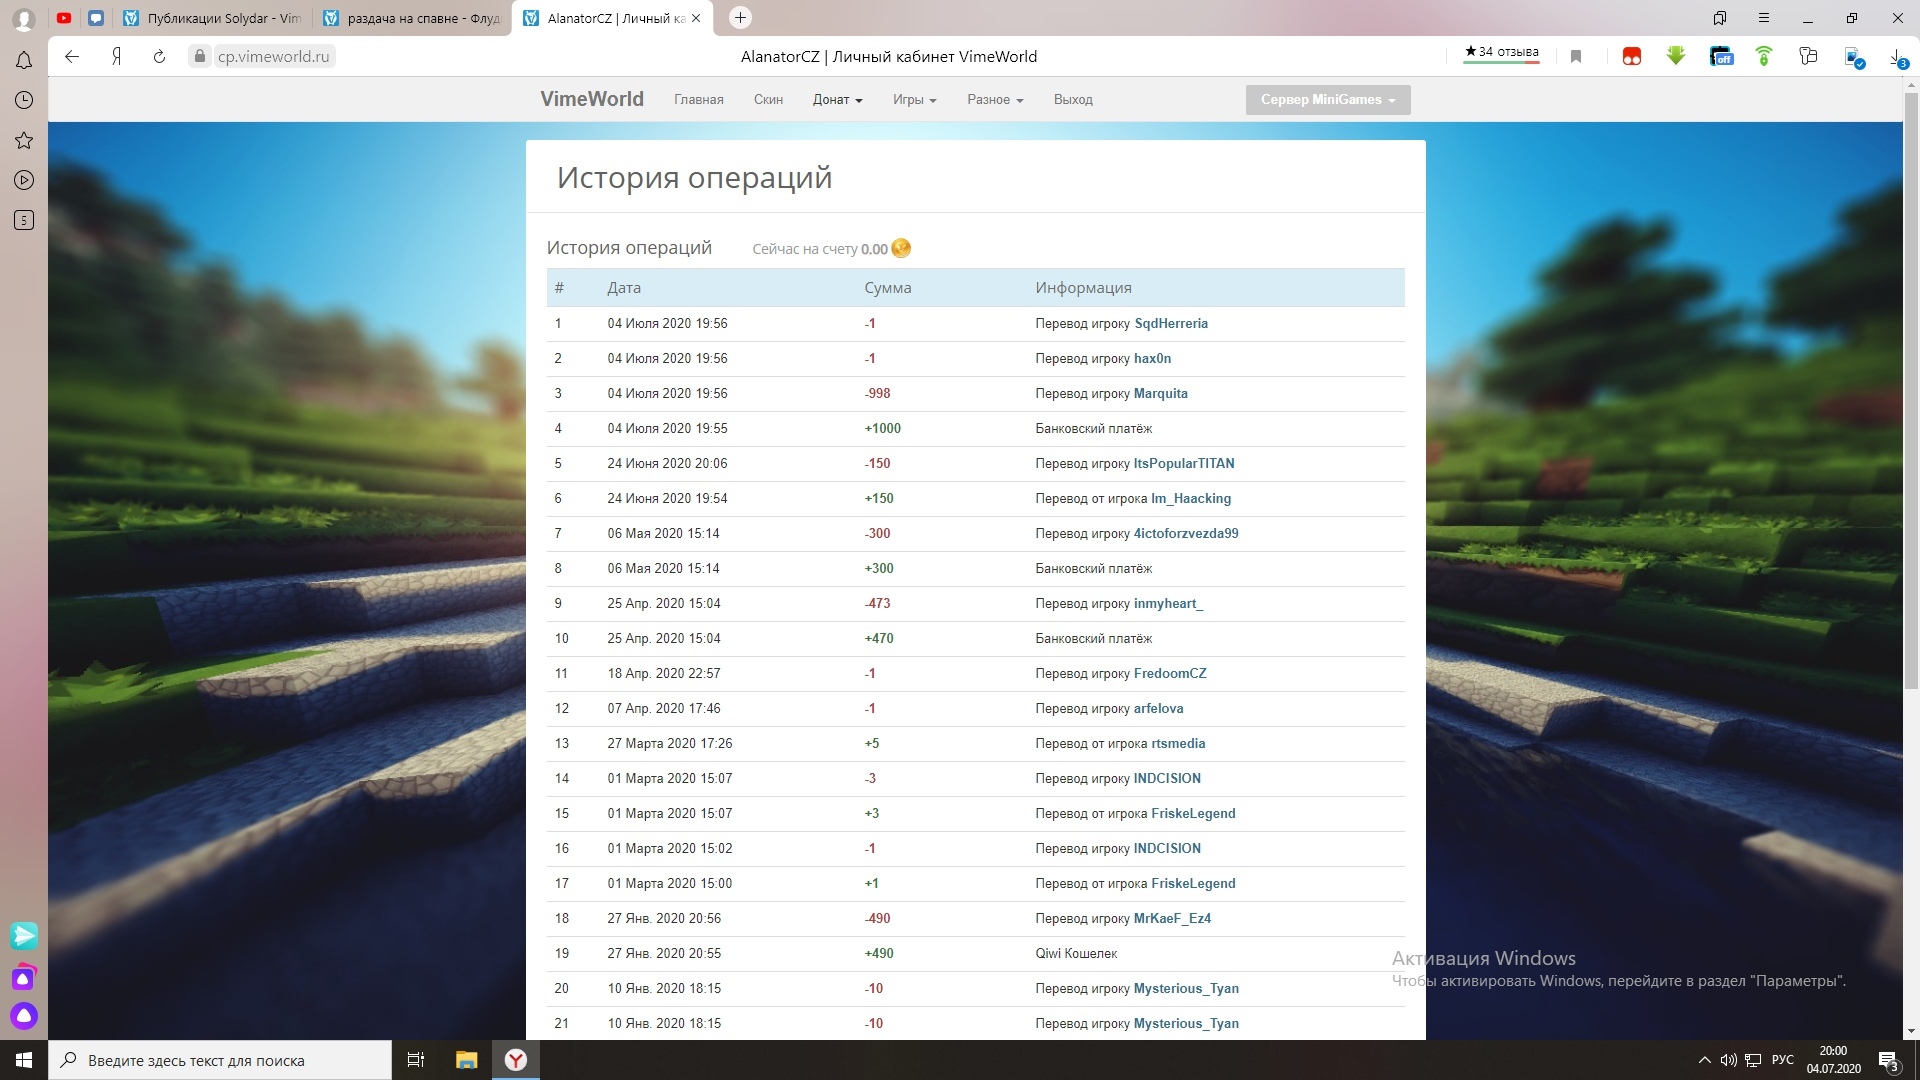1920x1080 pixels.
Task: Click the РУС language indicator
Action: coord(1782,1060)
